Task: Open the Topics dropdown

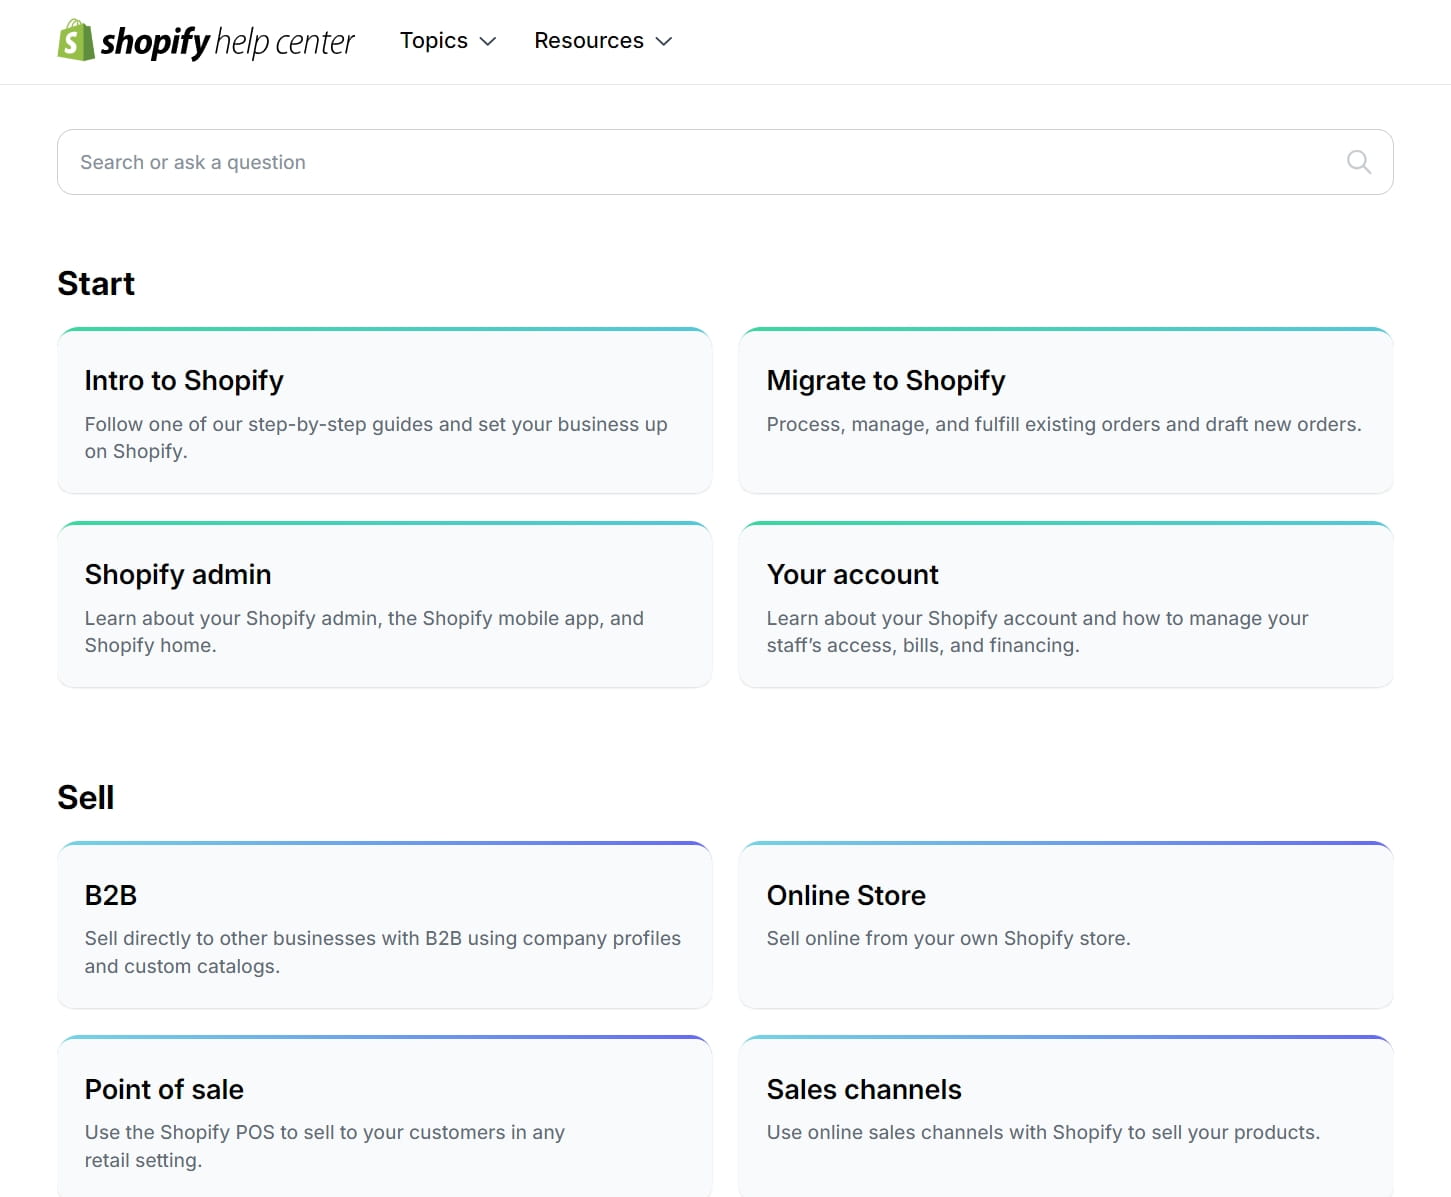Action: pyautogui.click(x=447, y=41)
